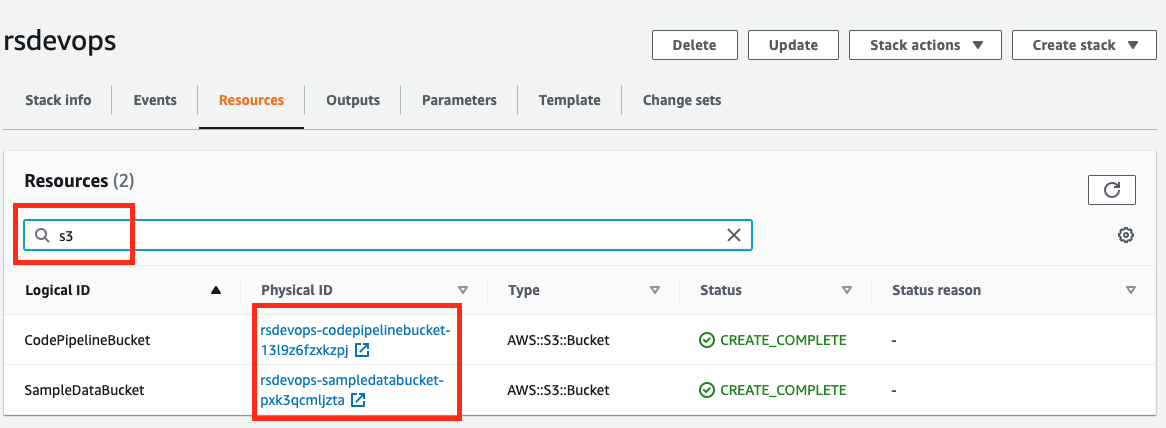Click the refresh resources icon button
The width and height of the screenshot is (1166, 428).
(x=1111, y=190)
